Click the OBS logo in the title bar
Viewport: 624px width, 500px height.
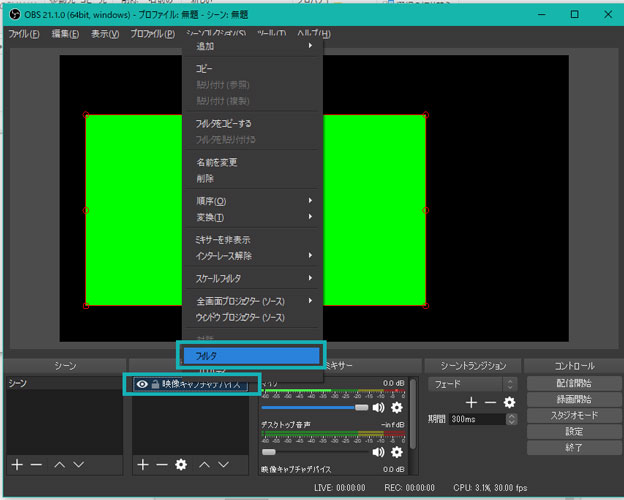tap(15, 15)
